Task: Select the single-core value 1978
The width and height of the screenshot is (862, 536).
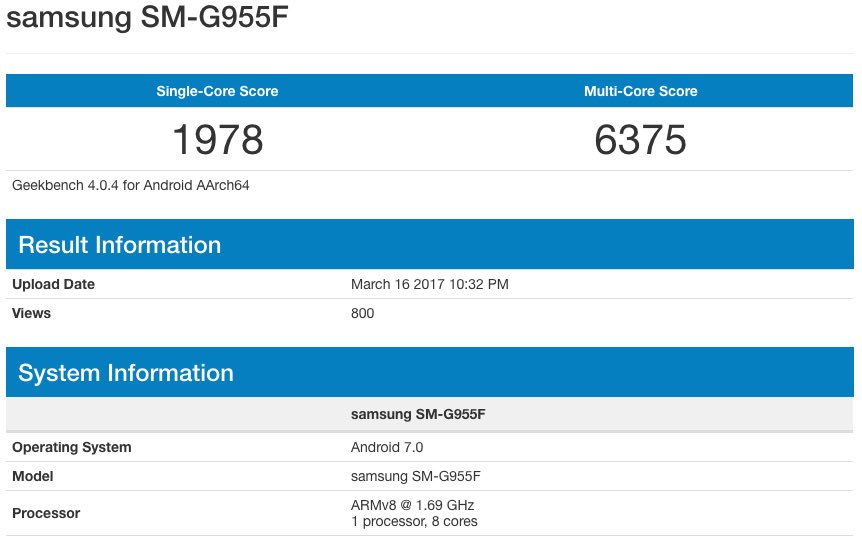Action: click(x=218, y=139)
